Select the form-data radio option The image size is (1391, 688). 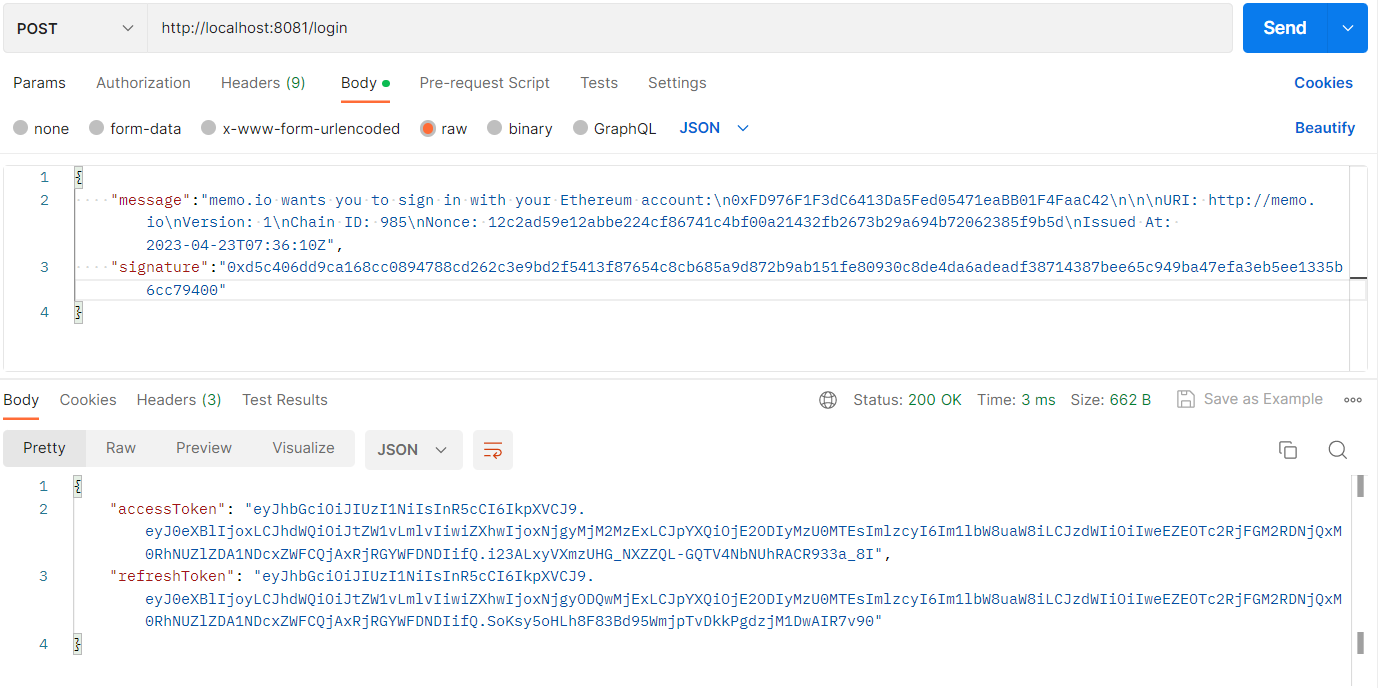pyautogui.click(x=97, y=128)
